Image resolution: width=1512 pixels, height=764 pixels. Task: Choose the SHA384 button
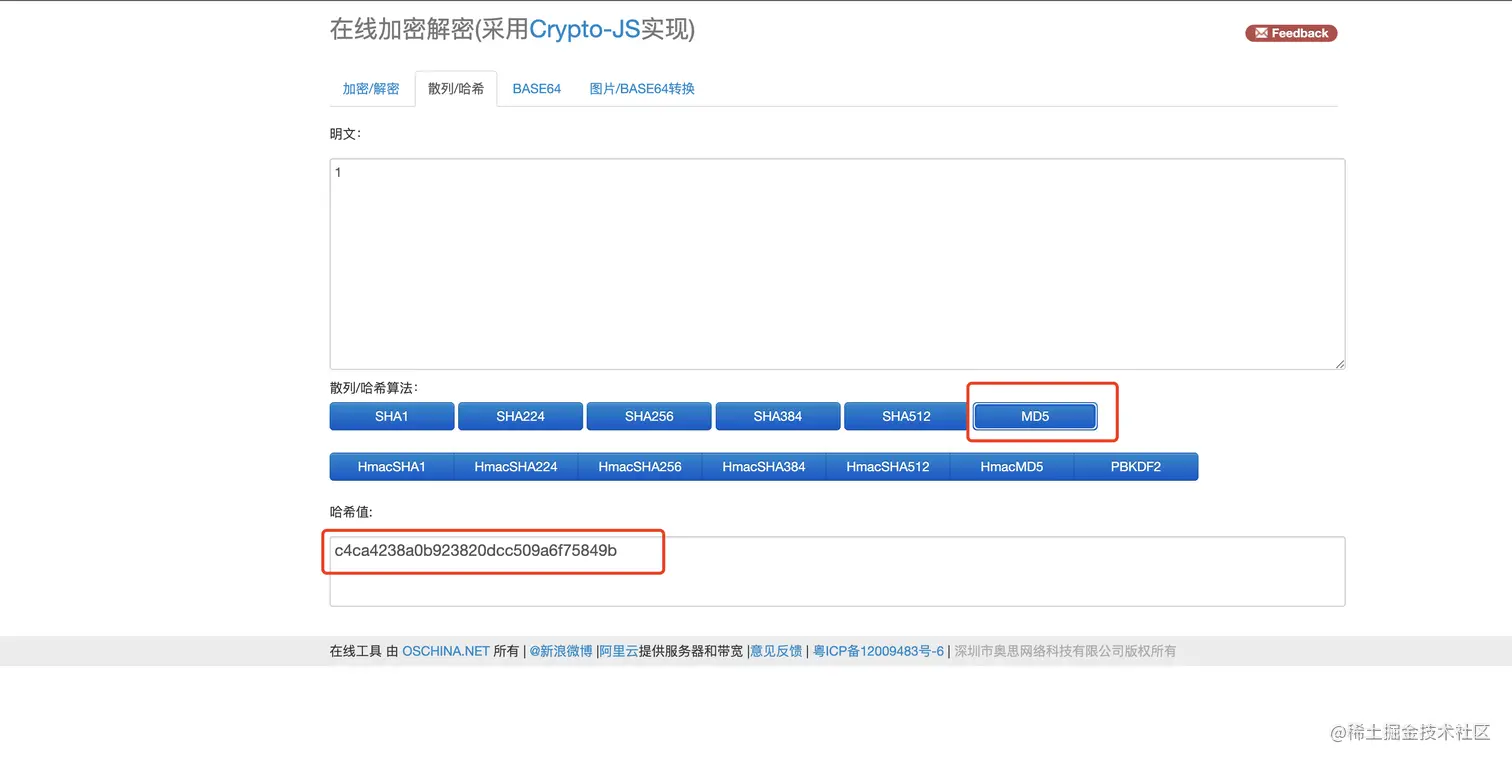[778, 416]
